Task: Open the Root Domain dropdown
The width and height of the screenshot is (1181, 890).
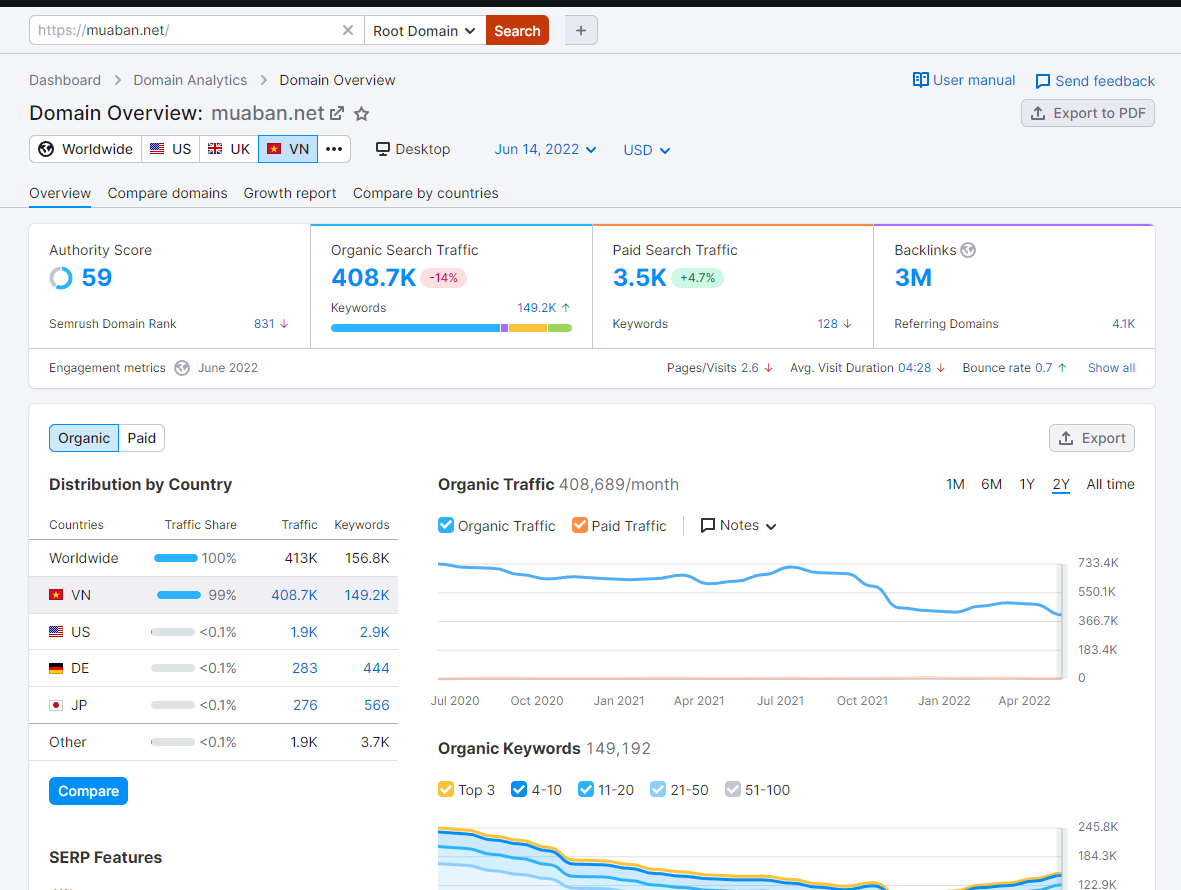Action: pos(425,30)
